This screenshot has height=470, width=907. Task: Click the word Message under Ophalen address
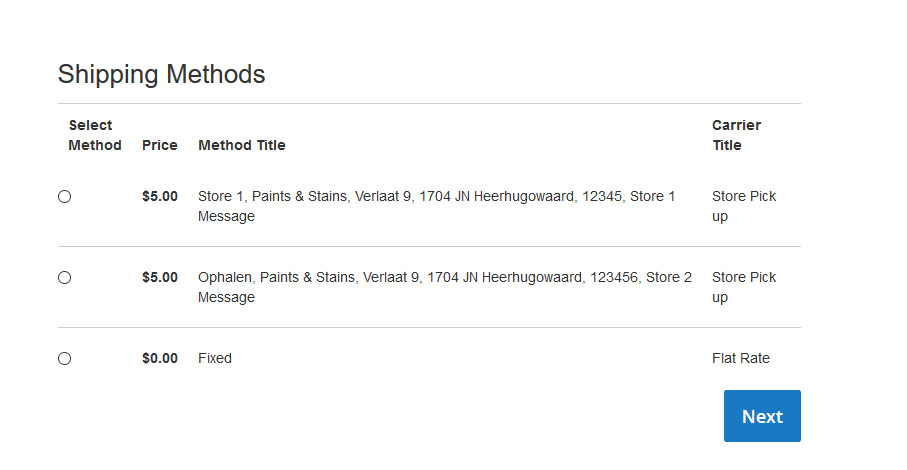click(226, 297)
